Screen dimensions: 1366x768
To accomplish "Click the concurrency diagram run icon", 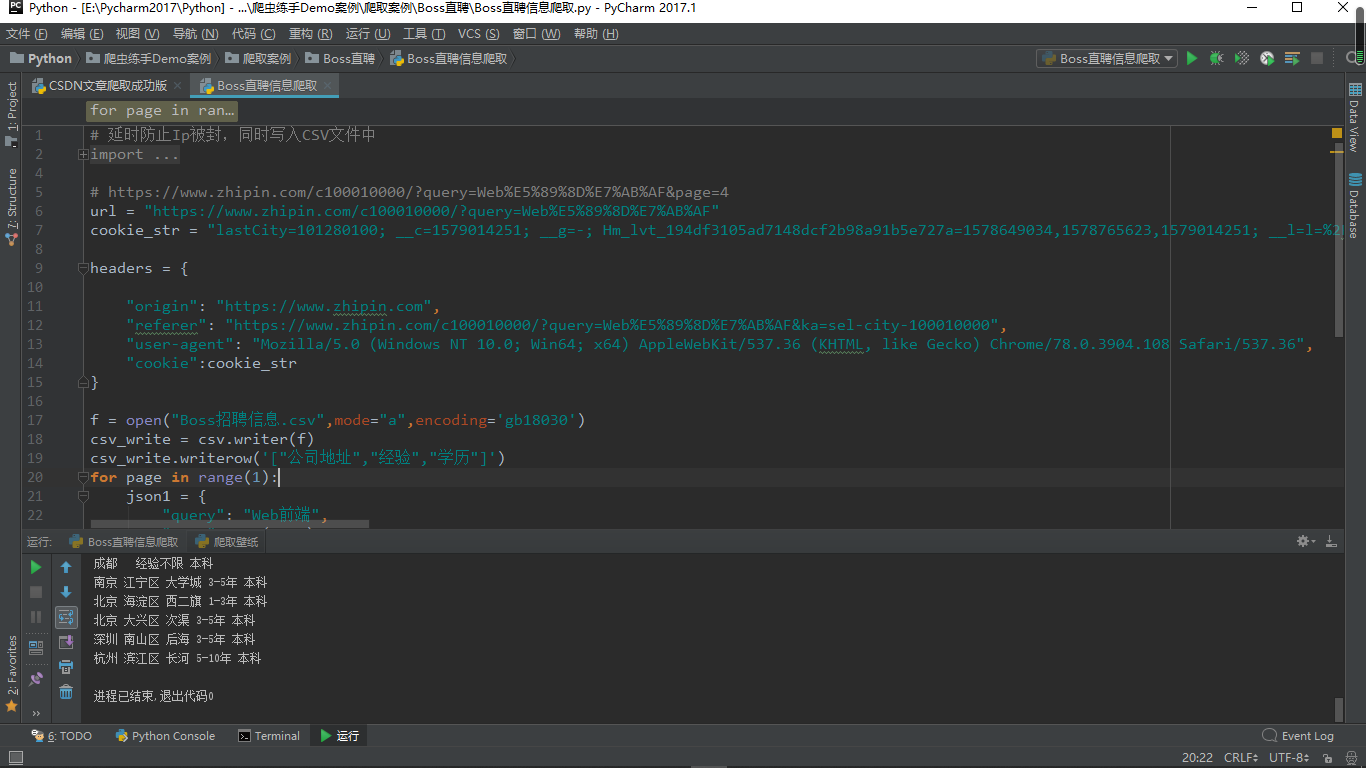I will pos(1292,59).
